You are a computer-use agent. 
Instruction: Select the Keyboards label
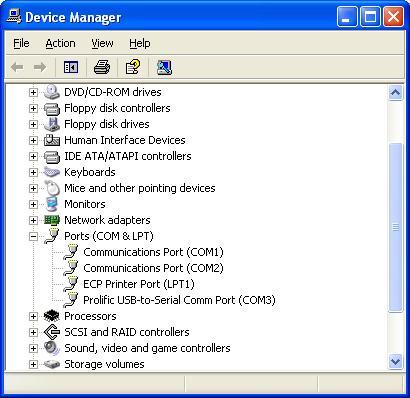pyautogui.click(x=90, y=172)
